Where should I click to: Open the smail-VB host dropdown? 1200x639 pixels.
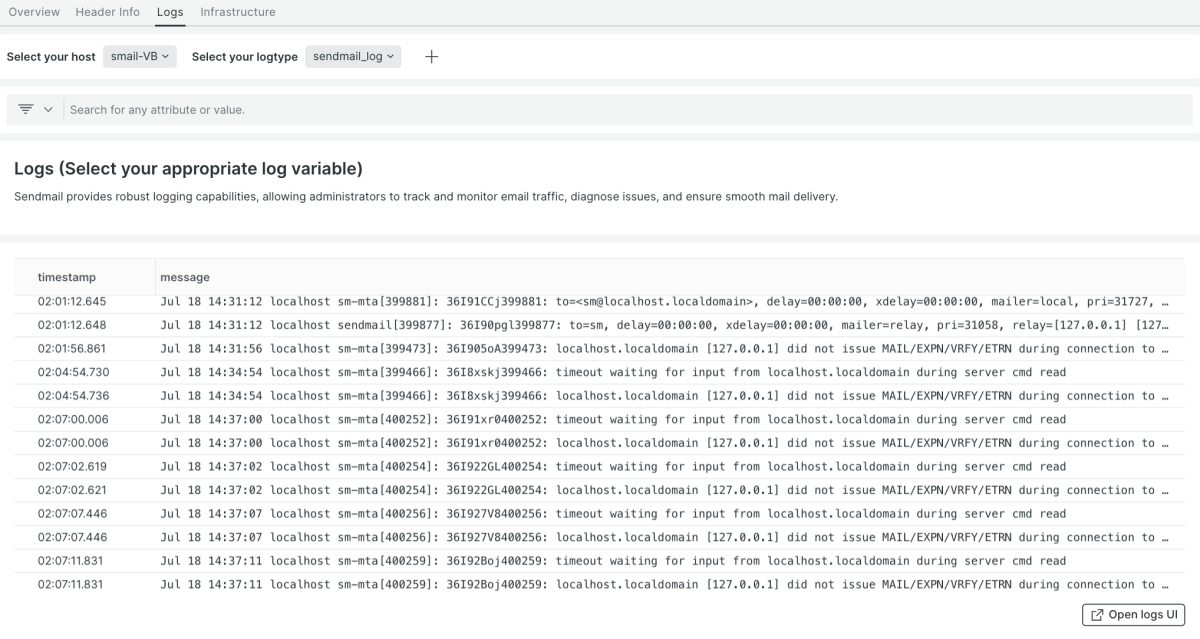coord(139,57)
